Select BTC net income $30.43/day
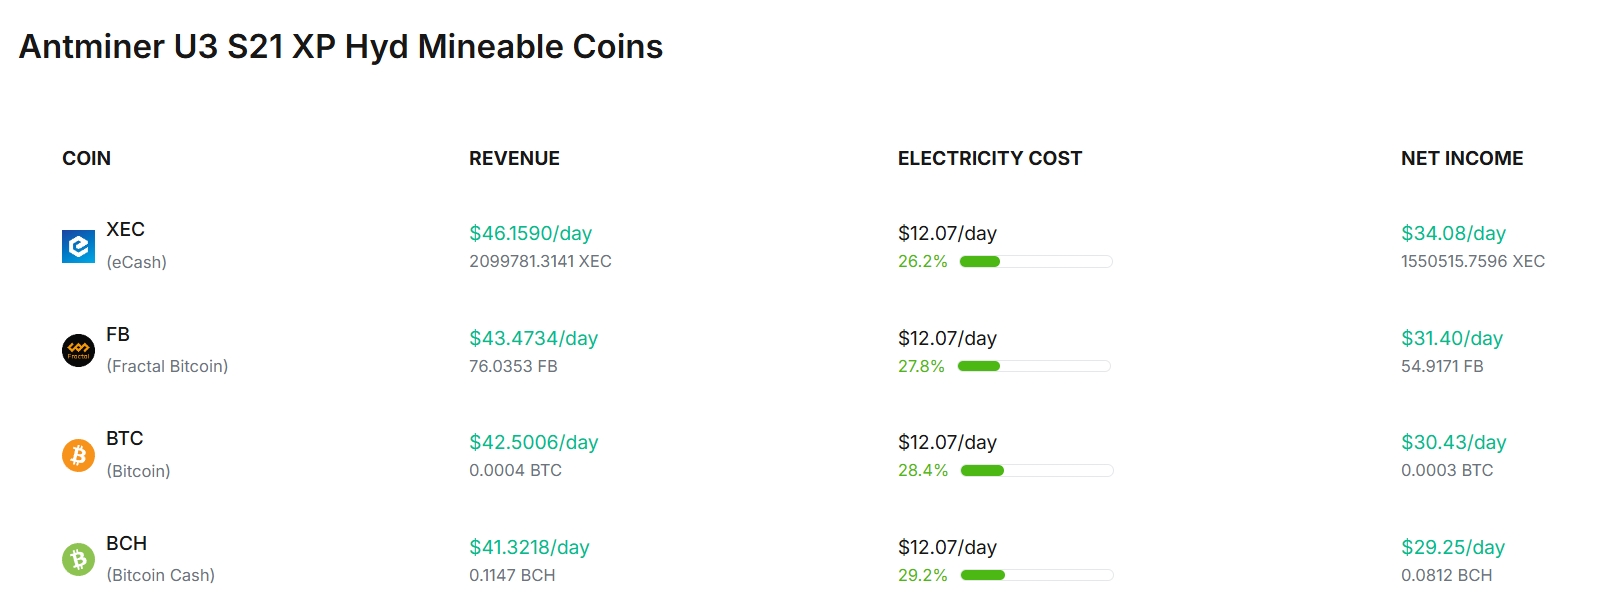 (1454, 441)
